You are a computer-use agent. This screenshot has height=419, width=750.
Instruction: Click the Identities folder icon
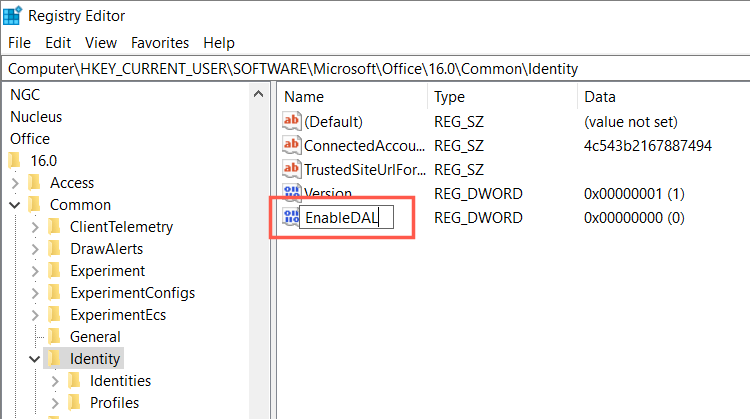[75, 381]
